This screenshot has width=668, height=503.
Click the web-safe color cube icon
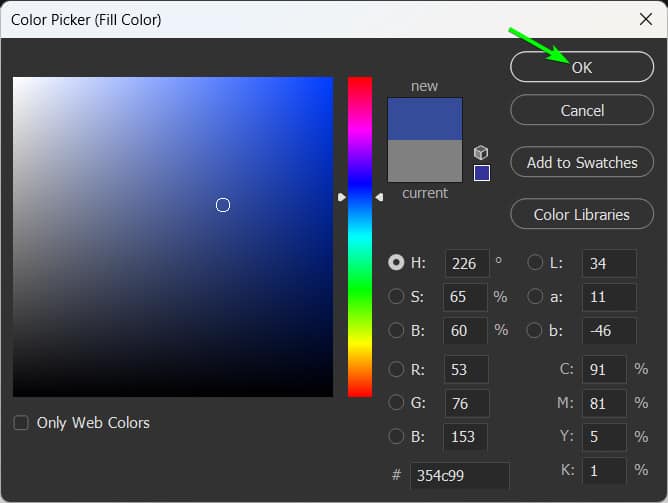(481, 152)
